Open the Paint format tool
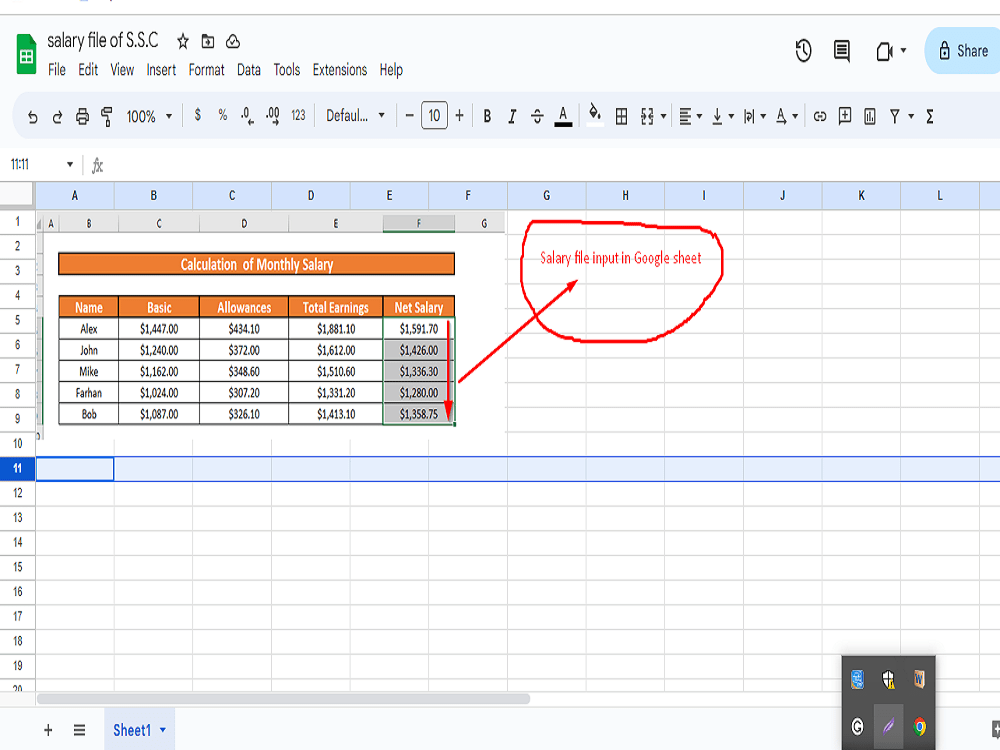Image resolution: width=1000 pixels, height=750 pixels. 105,116
